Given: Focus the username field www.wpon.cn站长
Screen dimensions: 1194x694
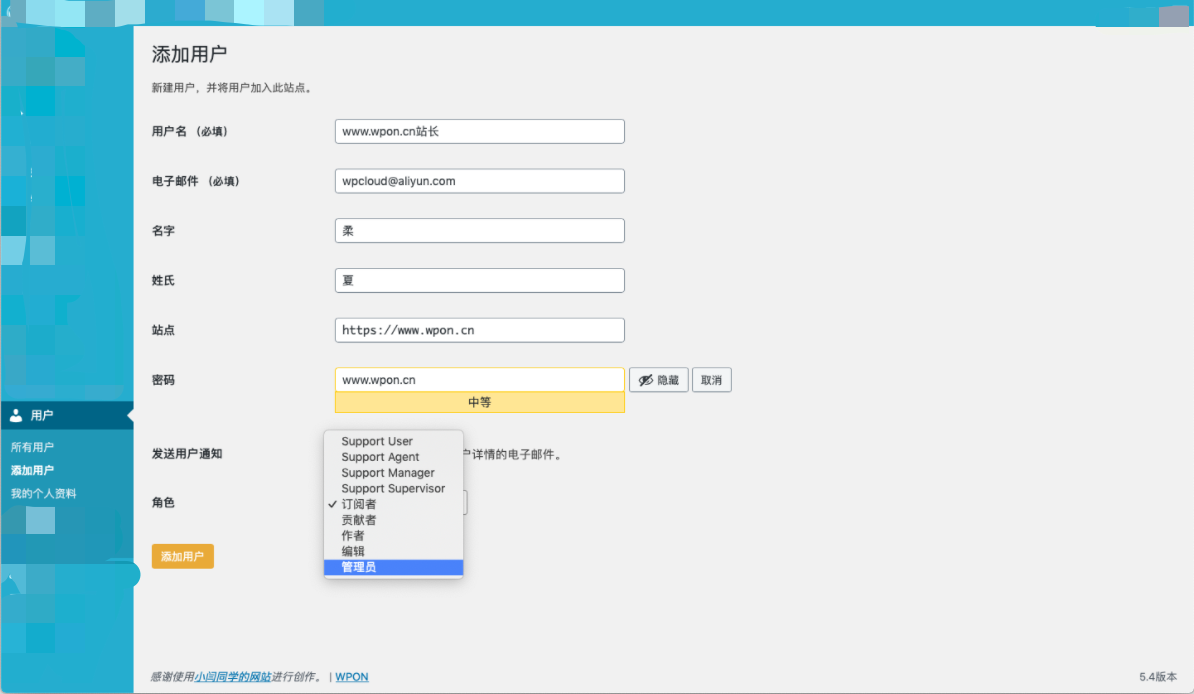Looking at the screenshot, I should [480, 131].
